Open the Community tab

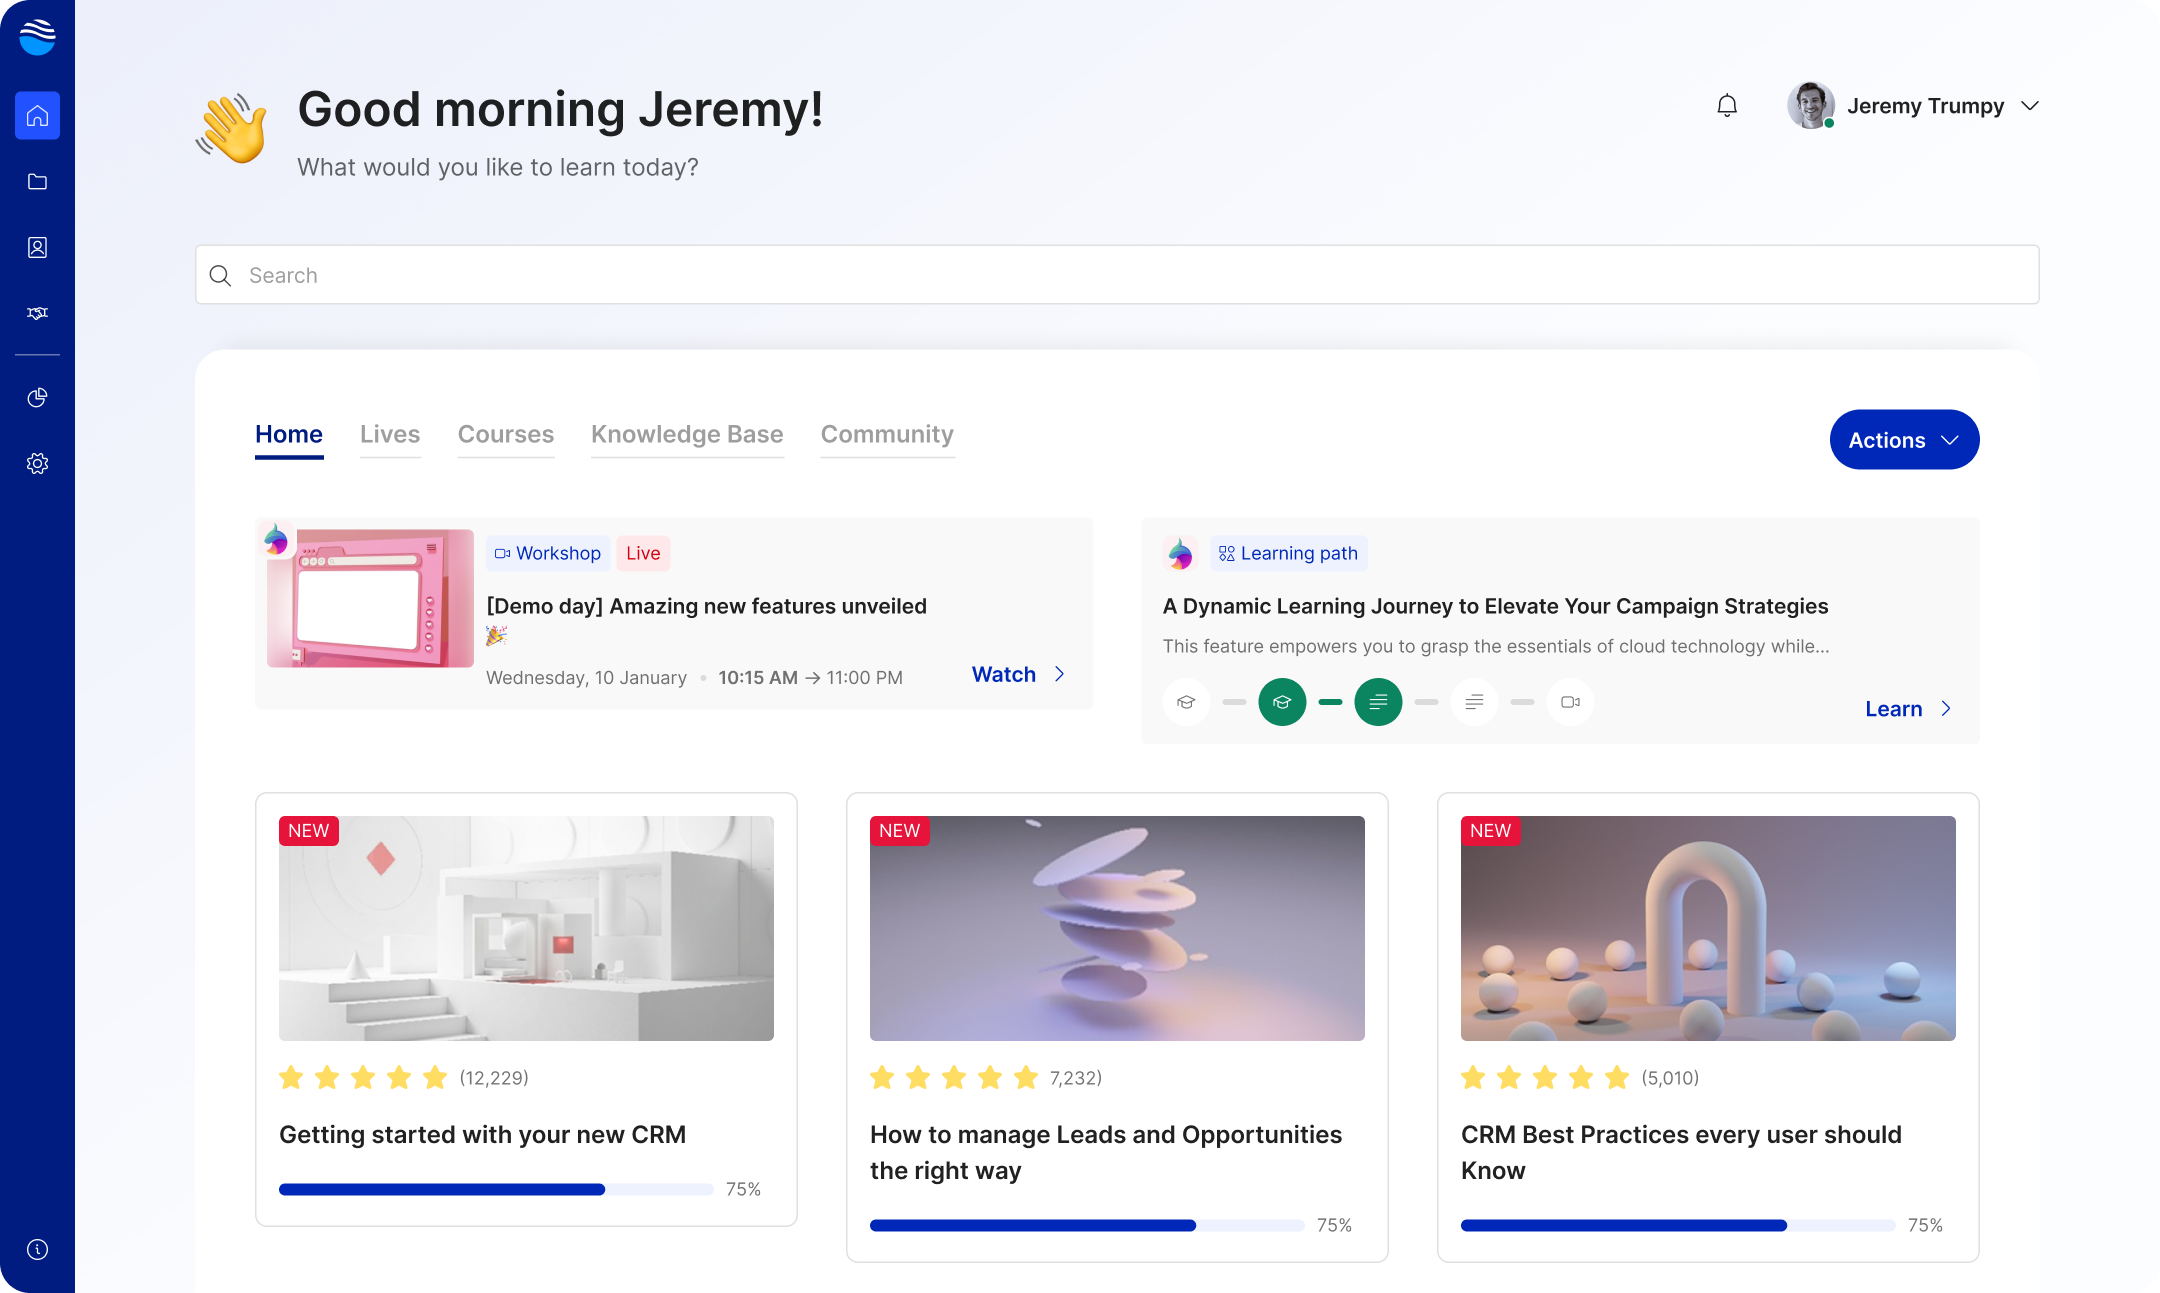pos(887,434)
